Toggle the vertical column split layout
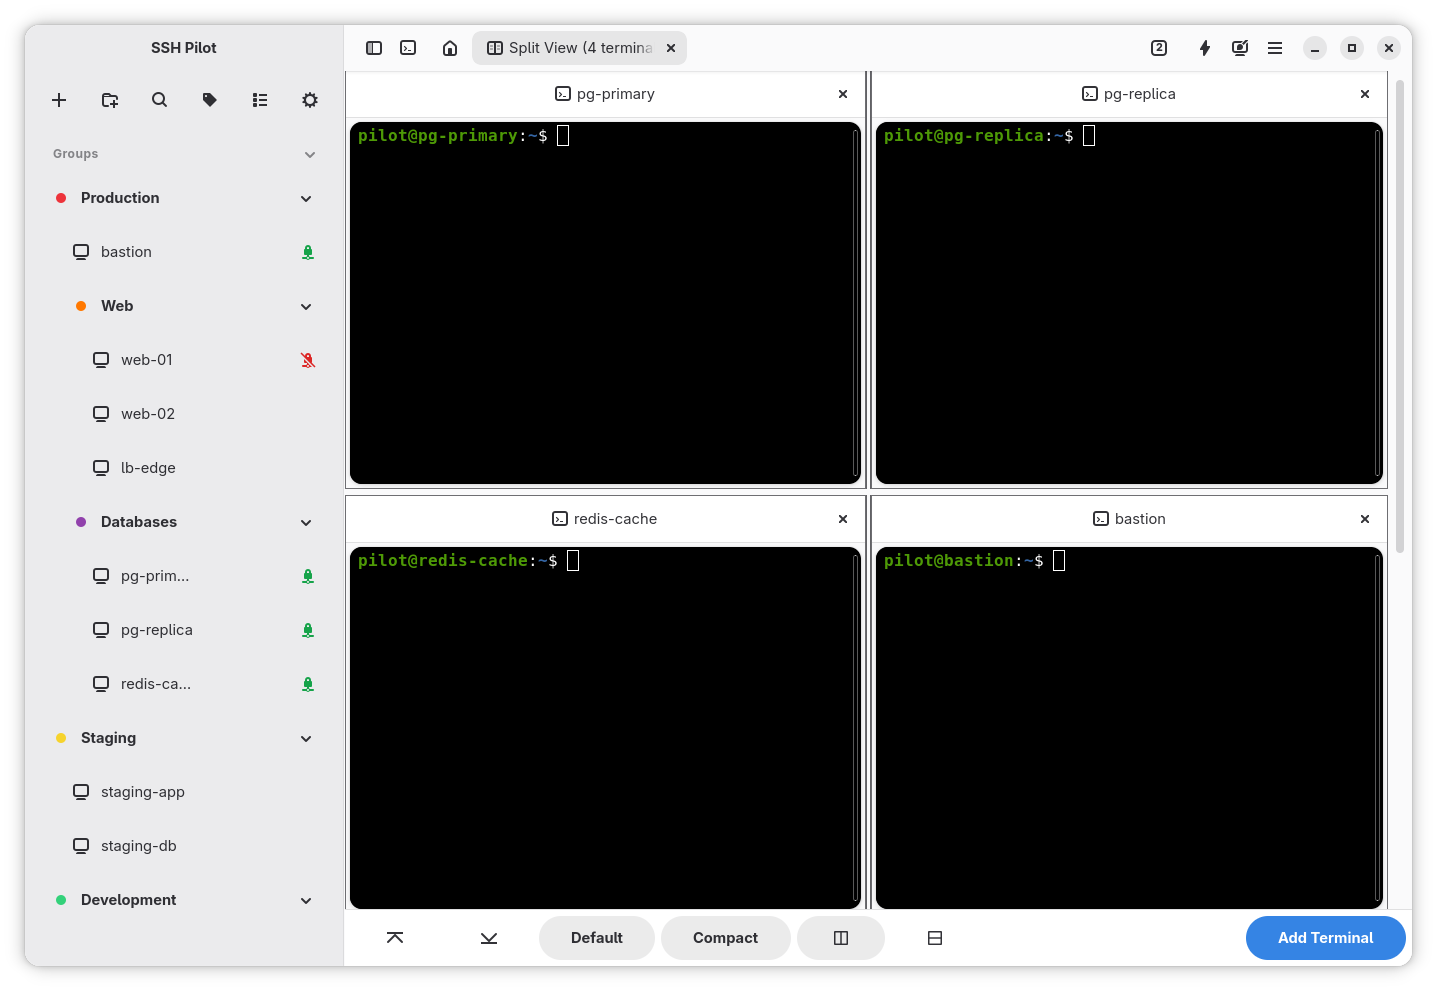 tap(841, 938)
